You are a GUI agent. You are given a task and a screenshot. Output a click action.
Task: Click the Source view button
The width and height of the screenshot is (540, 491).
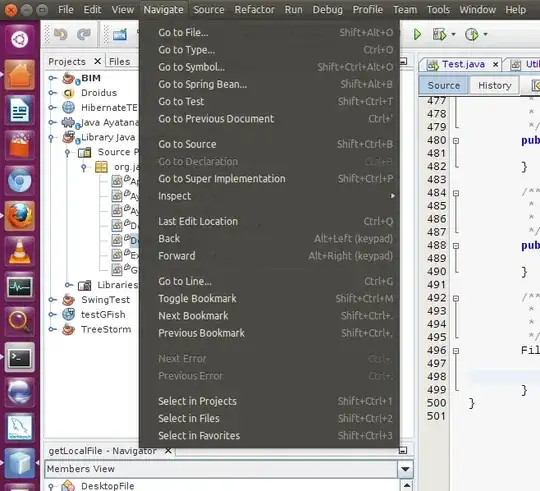click(x=444, y=85)
